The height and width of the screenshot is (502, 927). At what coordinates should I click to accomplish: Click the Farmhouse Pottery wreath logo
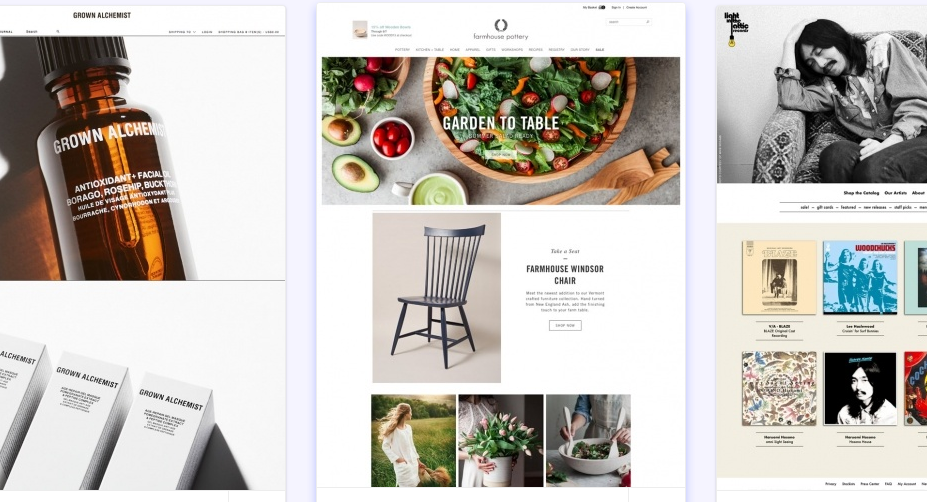pyautogui.click(x=501, y=25)
